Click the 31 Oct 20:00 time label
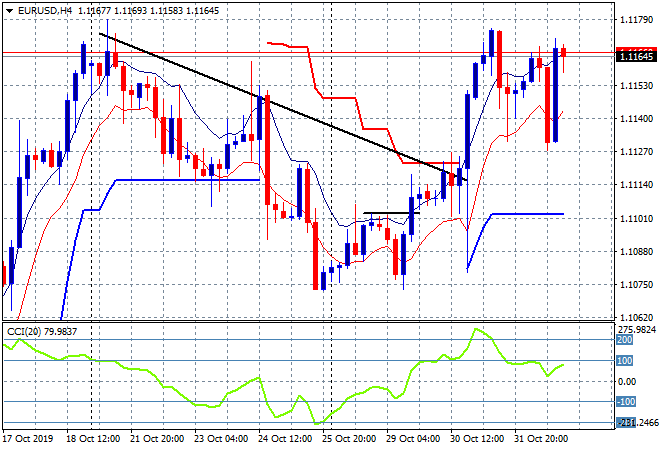The height and width of the screenshot is (450, 660). pyautogui.click(x=541, y=439)
